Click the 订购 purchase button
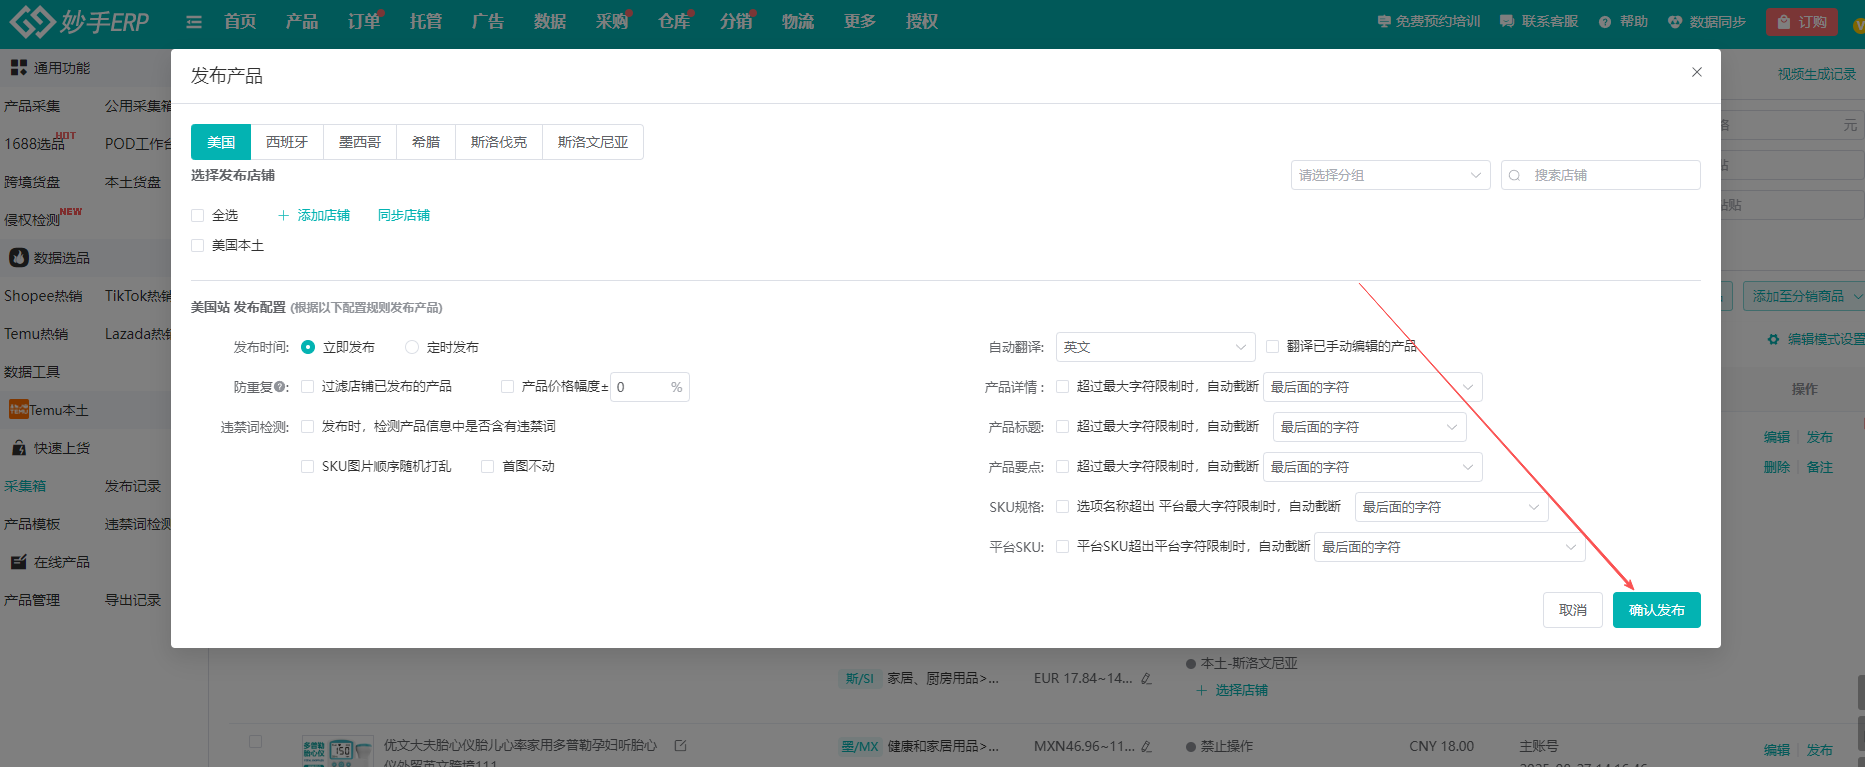Screen dimensions: 1865x767 pyautogui.click(x=1801, y=22)
